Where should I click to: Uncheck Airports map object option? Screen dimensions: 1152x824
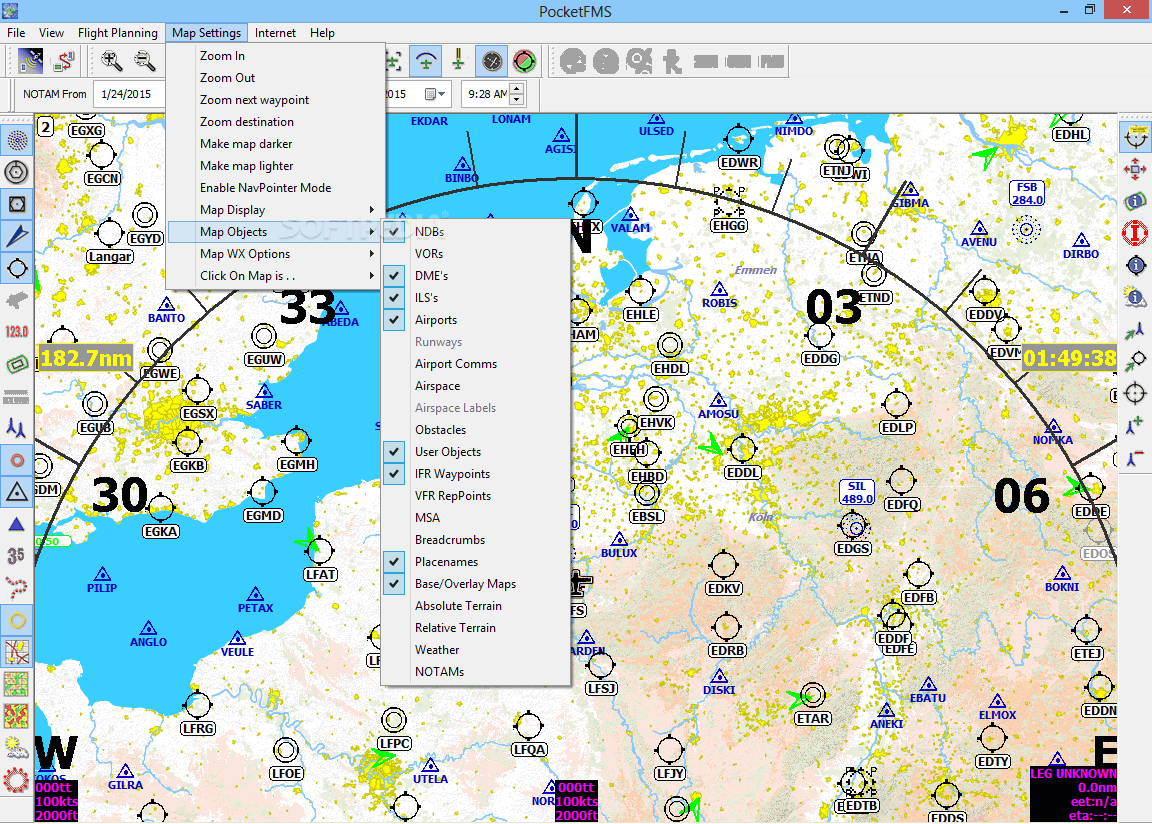click(x=475, y=319)
